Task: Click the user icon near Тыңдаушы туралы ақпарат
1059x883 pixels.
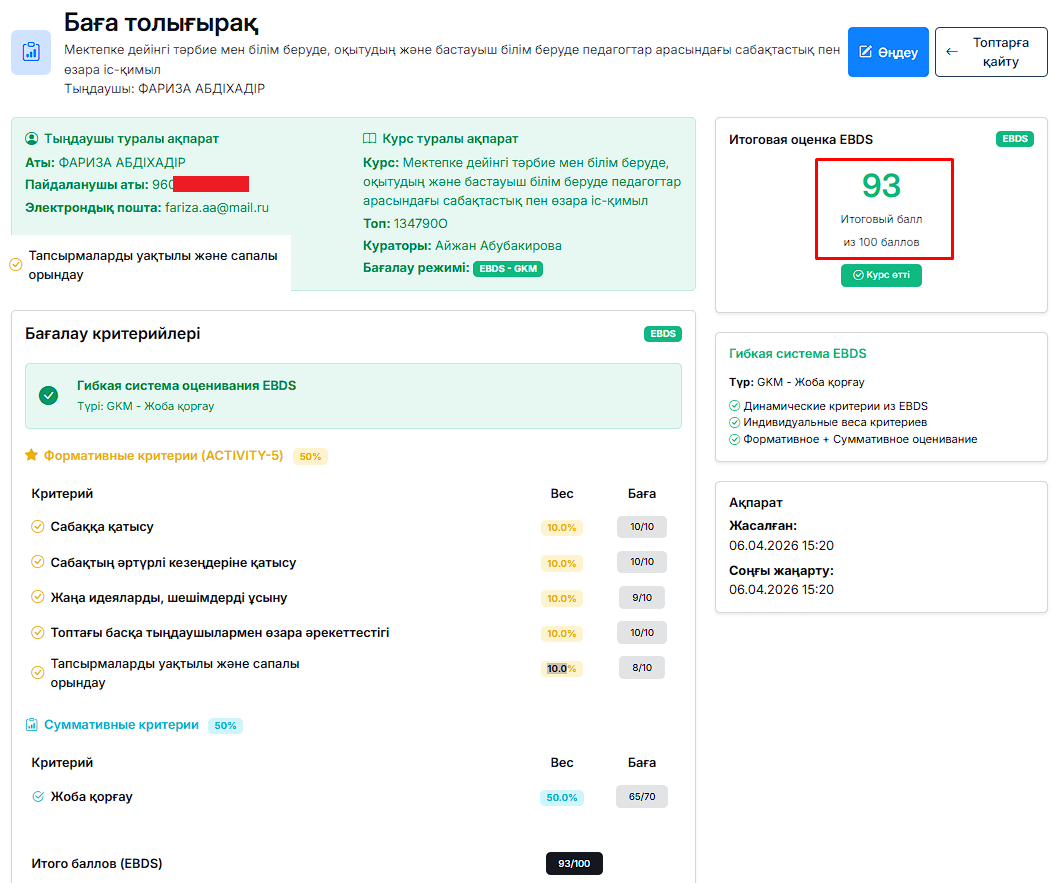Action: point(32,139)
